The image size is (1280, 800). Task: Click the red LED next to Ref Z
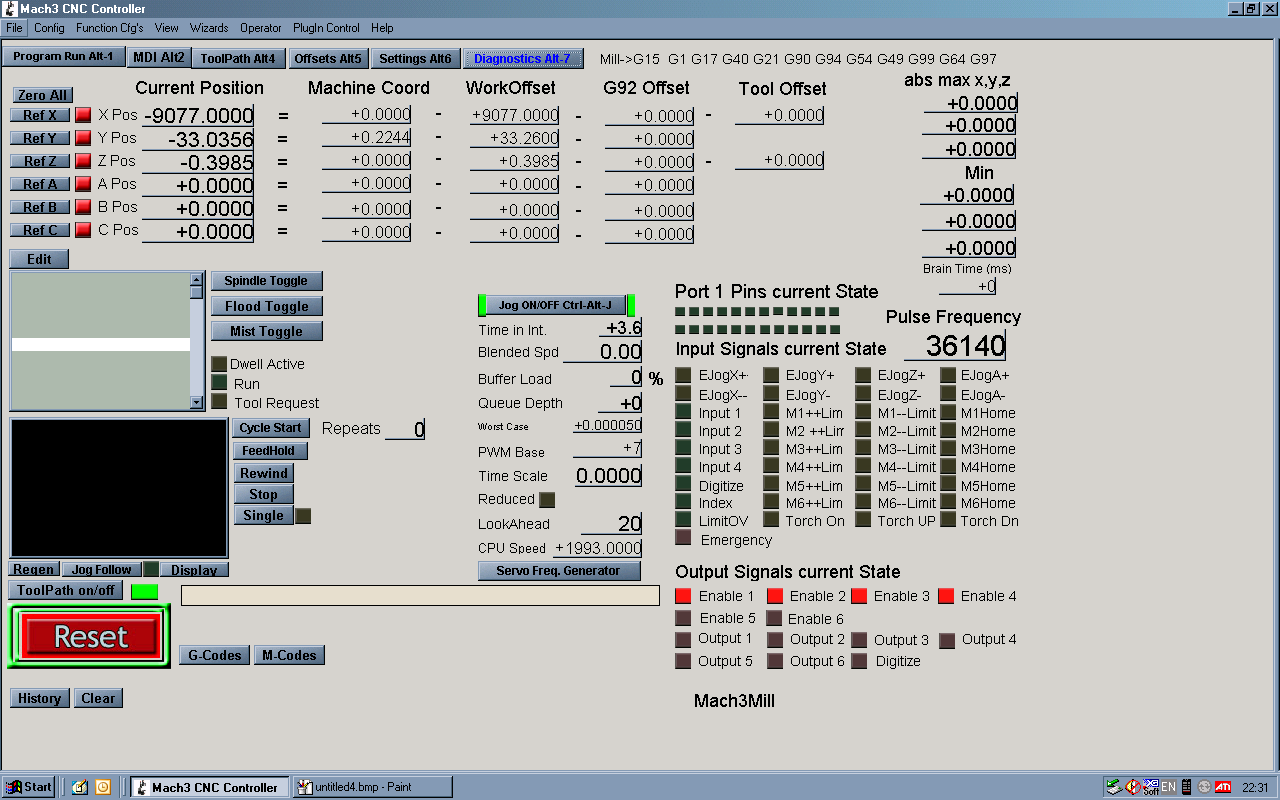click(x=83, y=161)
